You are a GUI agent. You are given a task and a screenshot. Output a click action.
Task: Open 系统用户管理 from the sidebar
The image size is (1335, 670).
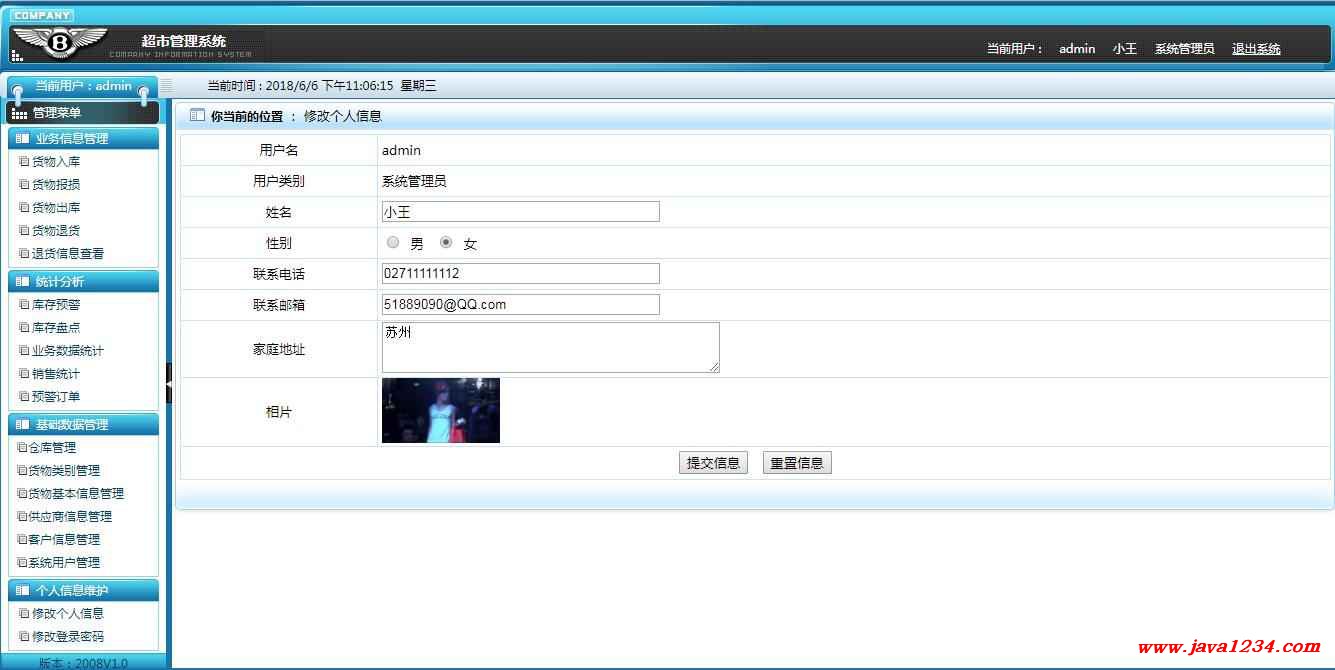pos(64,562)
